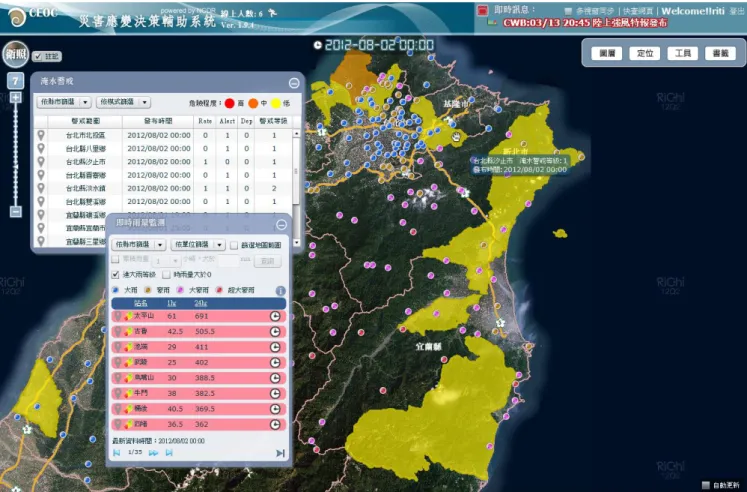Locate 台北市北投區 via its row pin icon
The image size is (747, 492).
point(41,135)
